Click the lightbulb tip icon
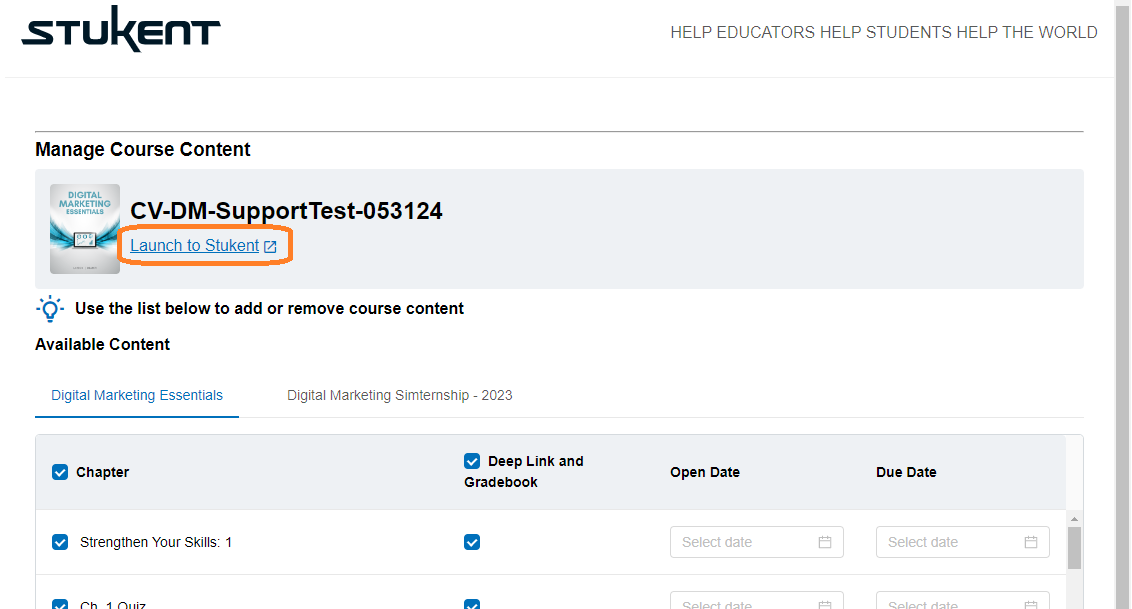This screenshot has width=1132, height=609. point(50,309)
